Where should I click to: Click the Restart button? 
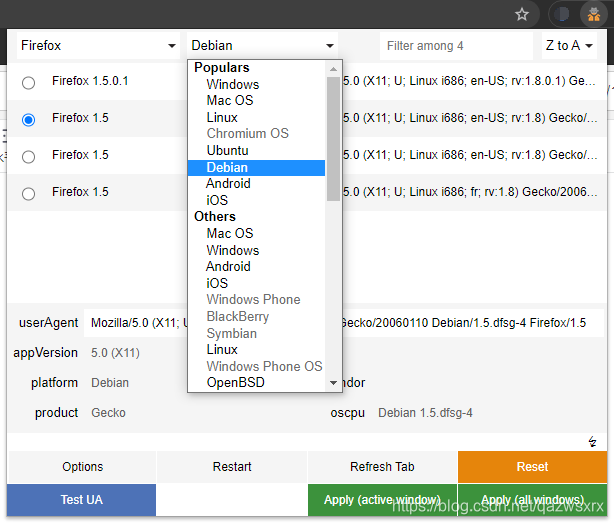pos(232,467)
